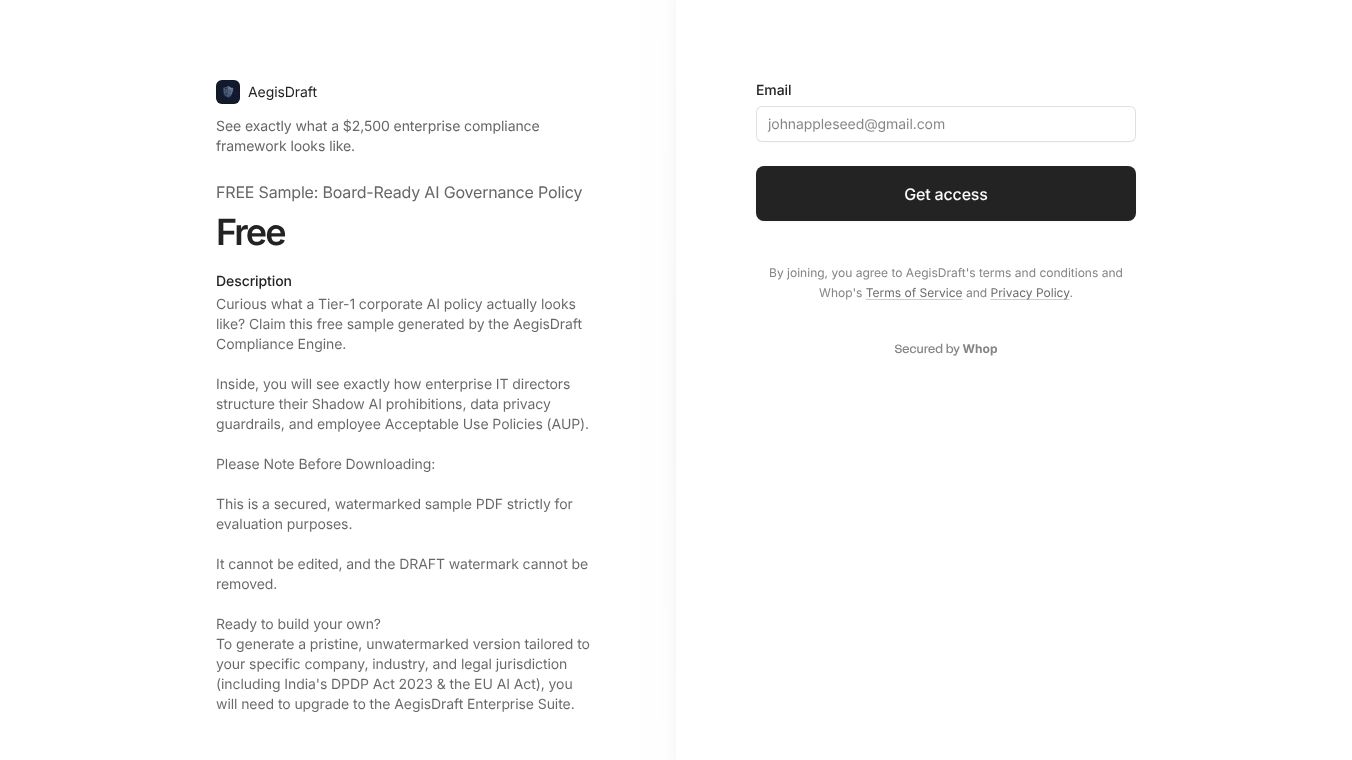This screenshot has height=760, width=1352.
Task: Click the large Free price heading
Action: coord(251,233)
